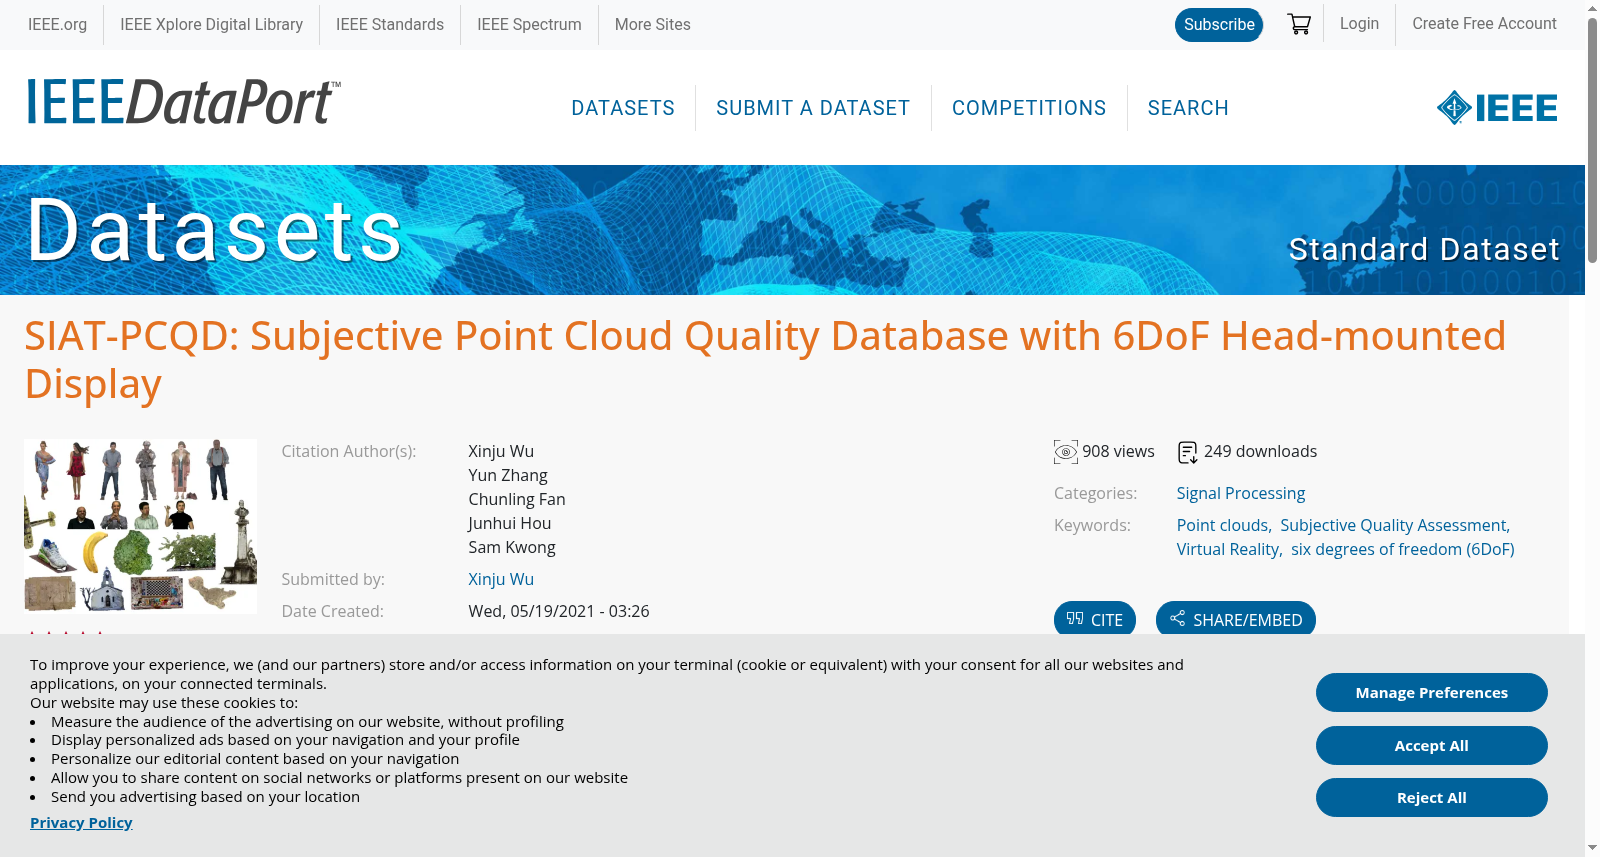Select Create Free Account
The width and height of the screenshot is (1600, 857).
(x=1484, y=23)
